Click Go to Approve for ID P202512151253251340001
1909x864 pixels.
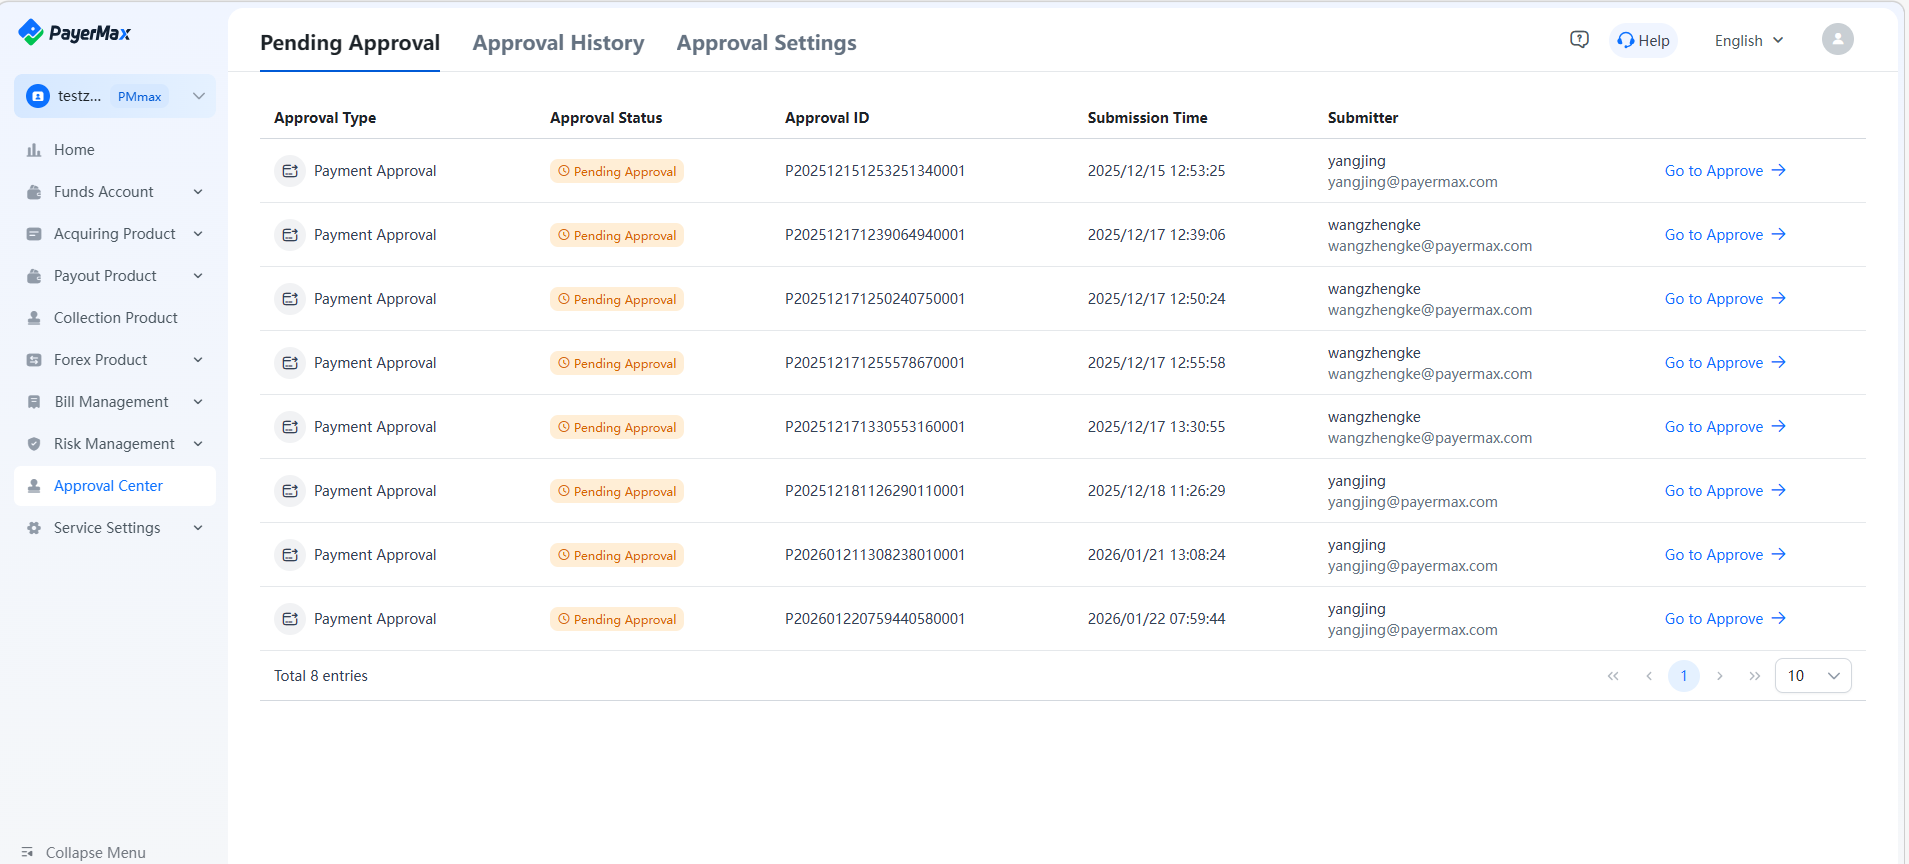(1724, 171)
